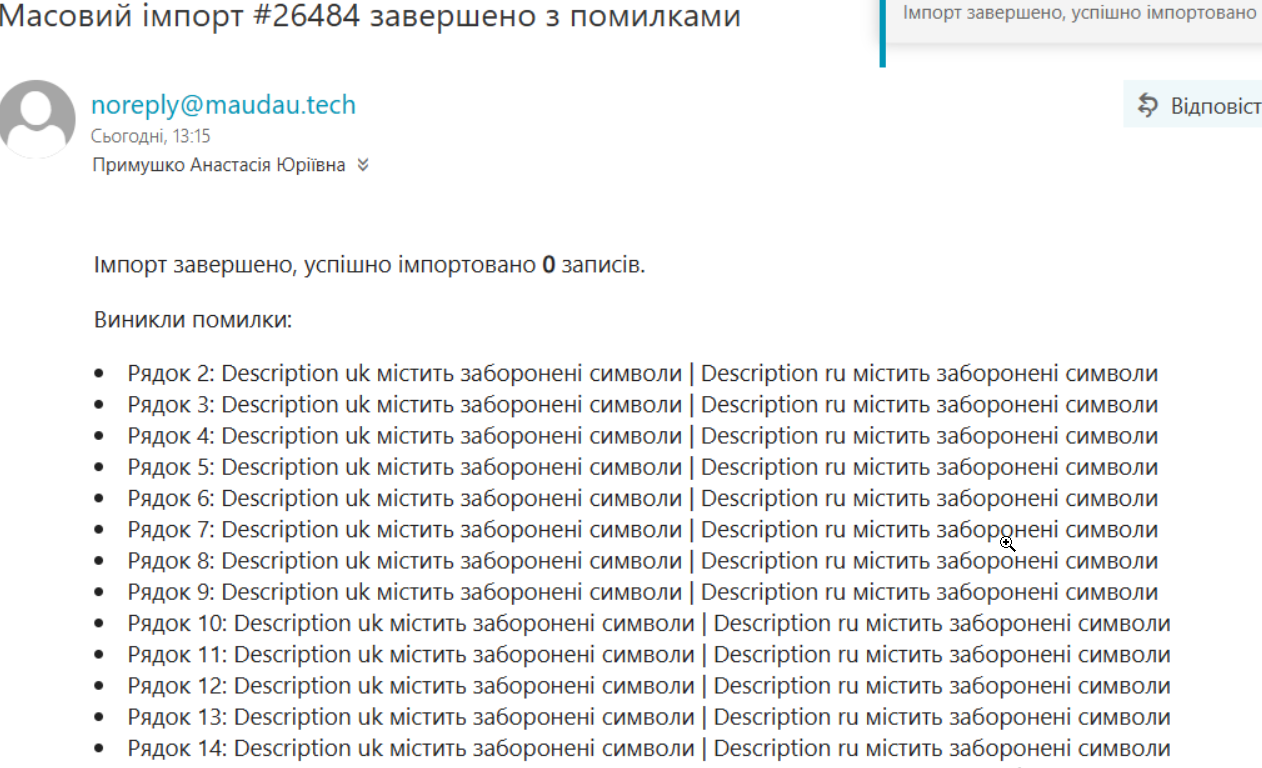
Task: Click the Рядок 10 error line
Action: point(648,624)
